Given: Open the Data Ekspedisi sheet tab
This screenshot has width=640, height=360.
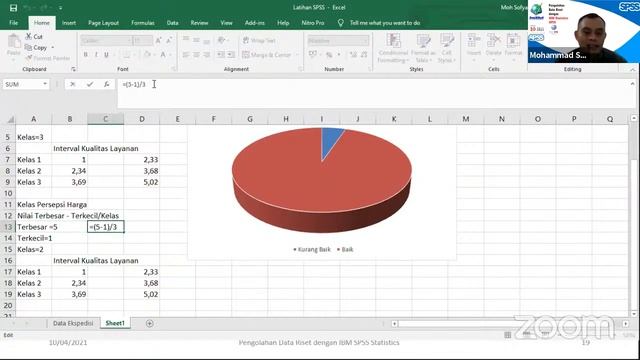Looking at the screenshot, I should (x=73, y=323).
